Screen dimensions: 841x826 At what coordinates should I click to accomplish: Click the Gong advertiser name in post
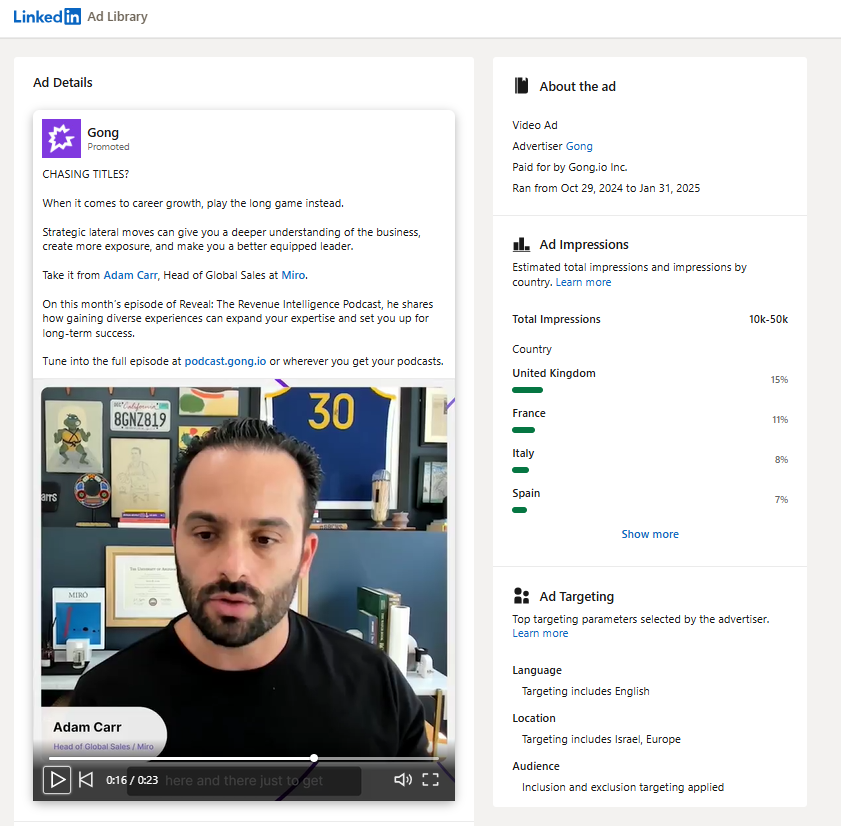(x=103, y=132)
